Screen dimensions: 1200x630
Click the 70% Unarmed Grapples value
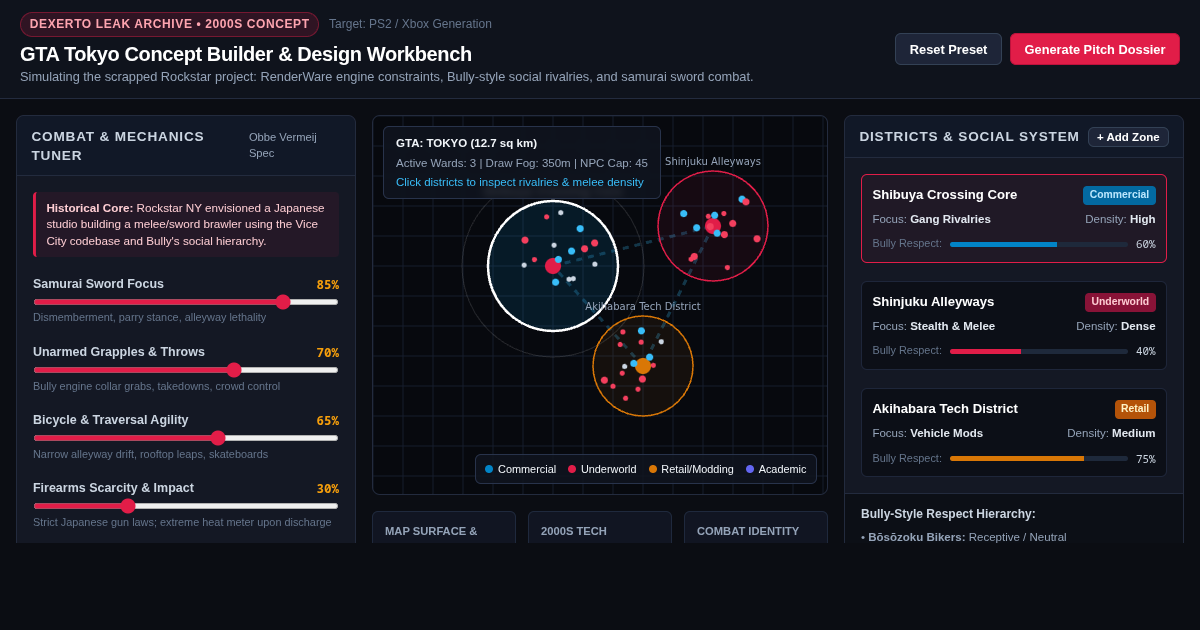pos(328,352)
